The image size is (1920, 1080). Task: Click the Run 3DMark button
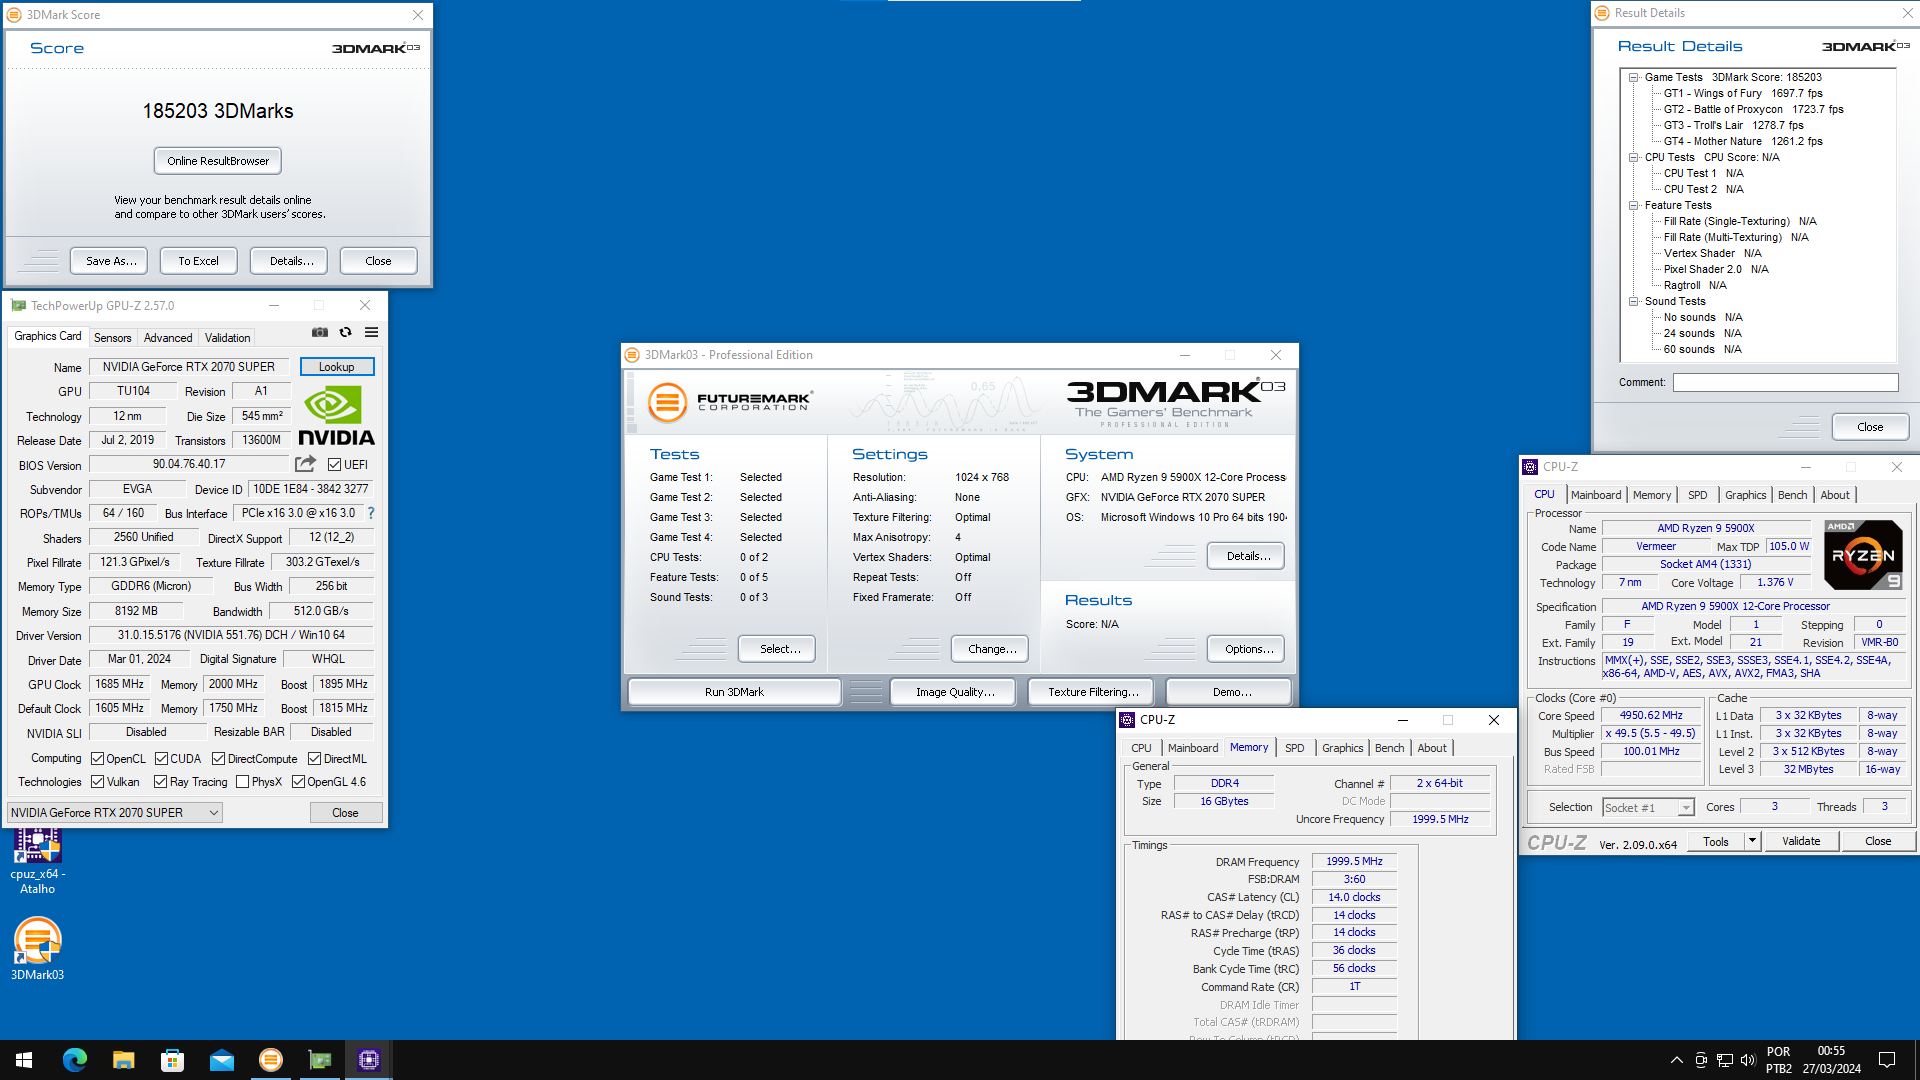(x=734, y=692)
